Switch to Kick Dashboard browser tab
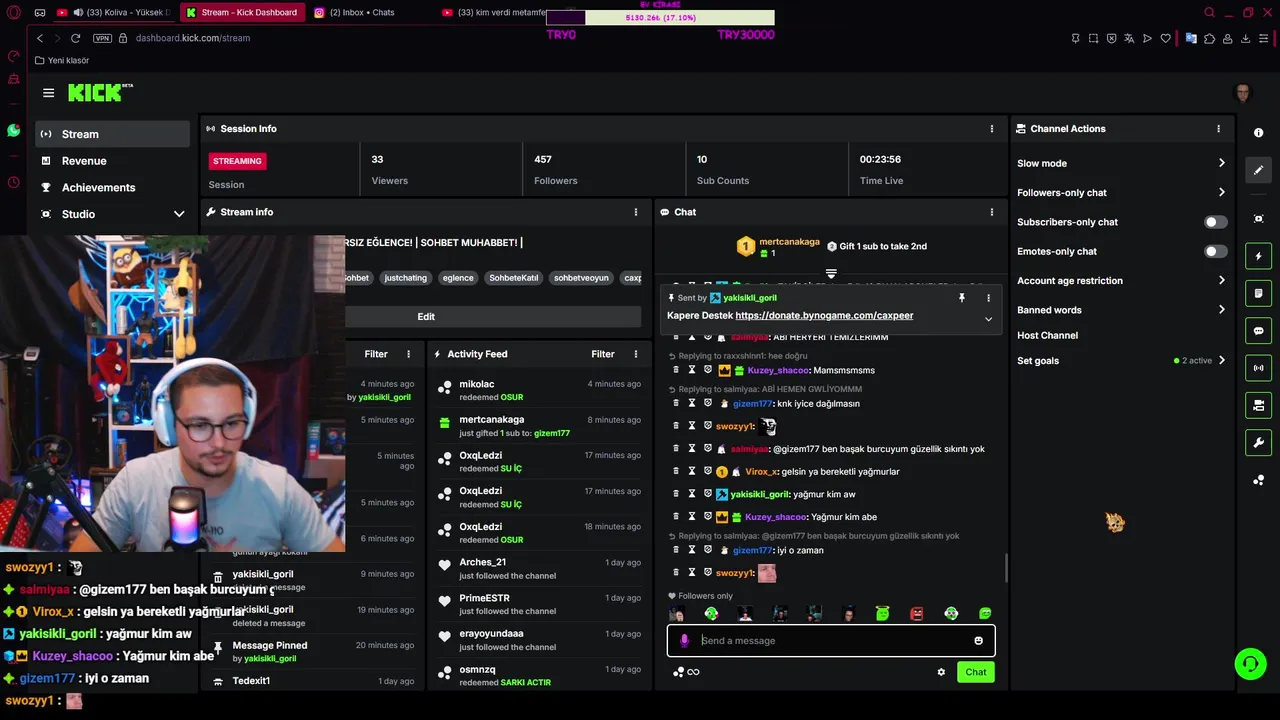 242,12
